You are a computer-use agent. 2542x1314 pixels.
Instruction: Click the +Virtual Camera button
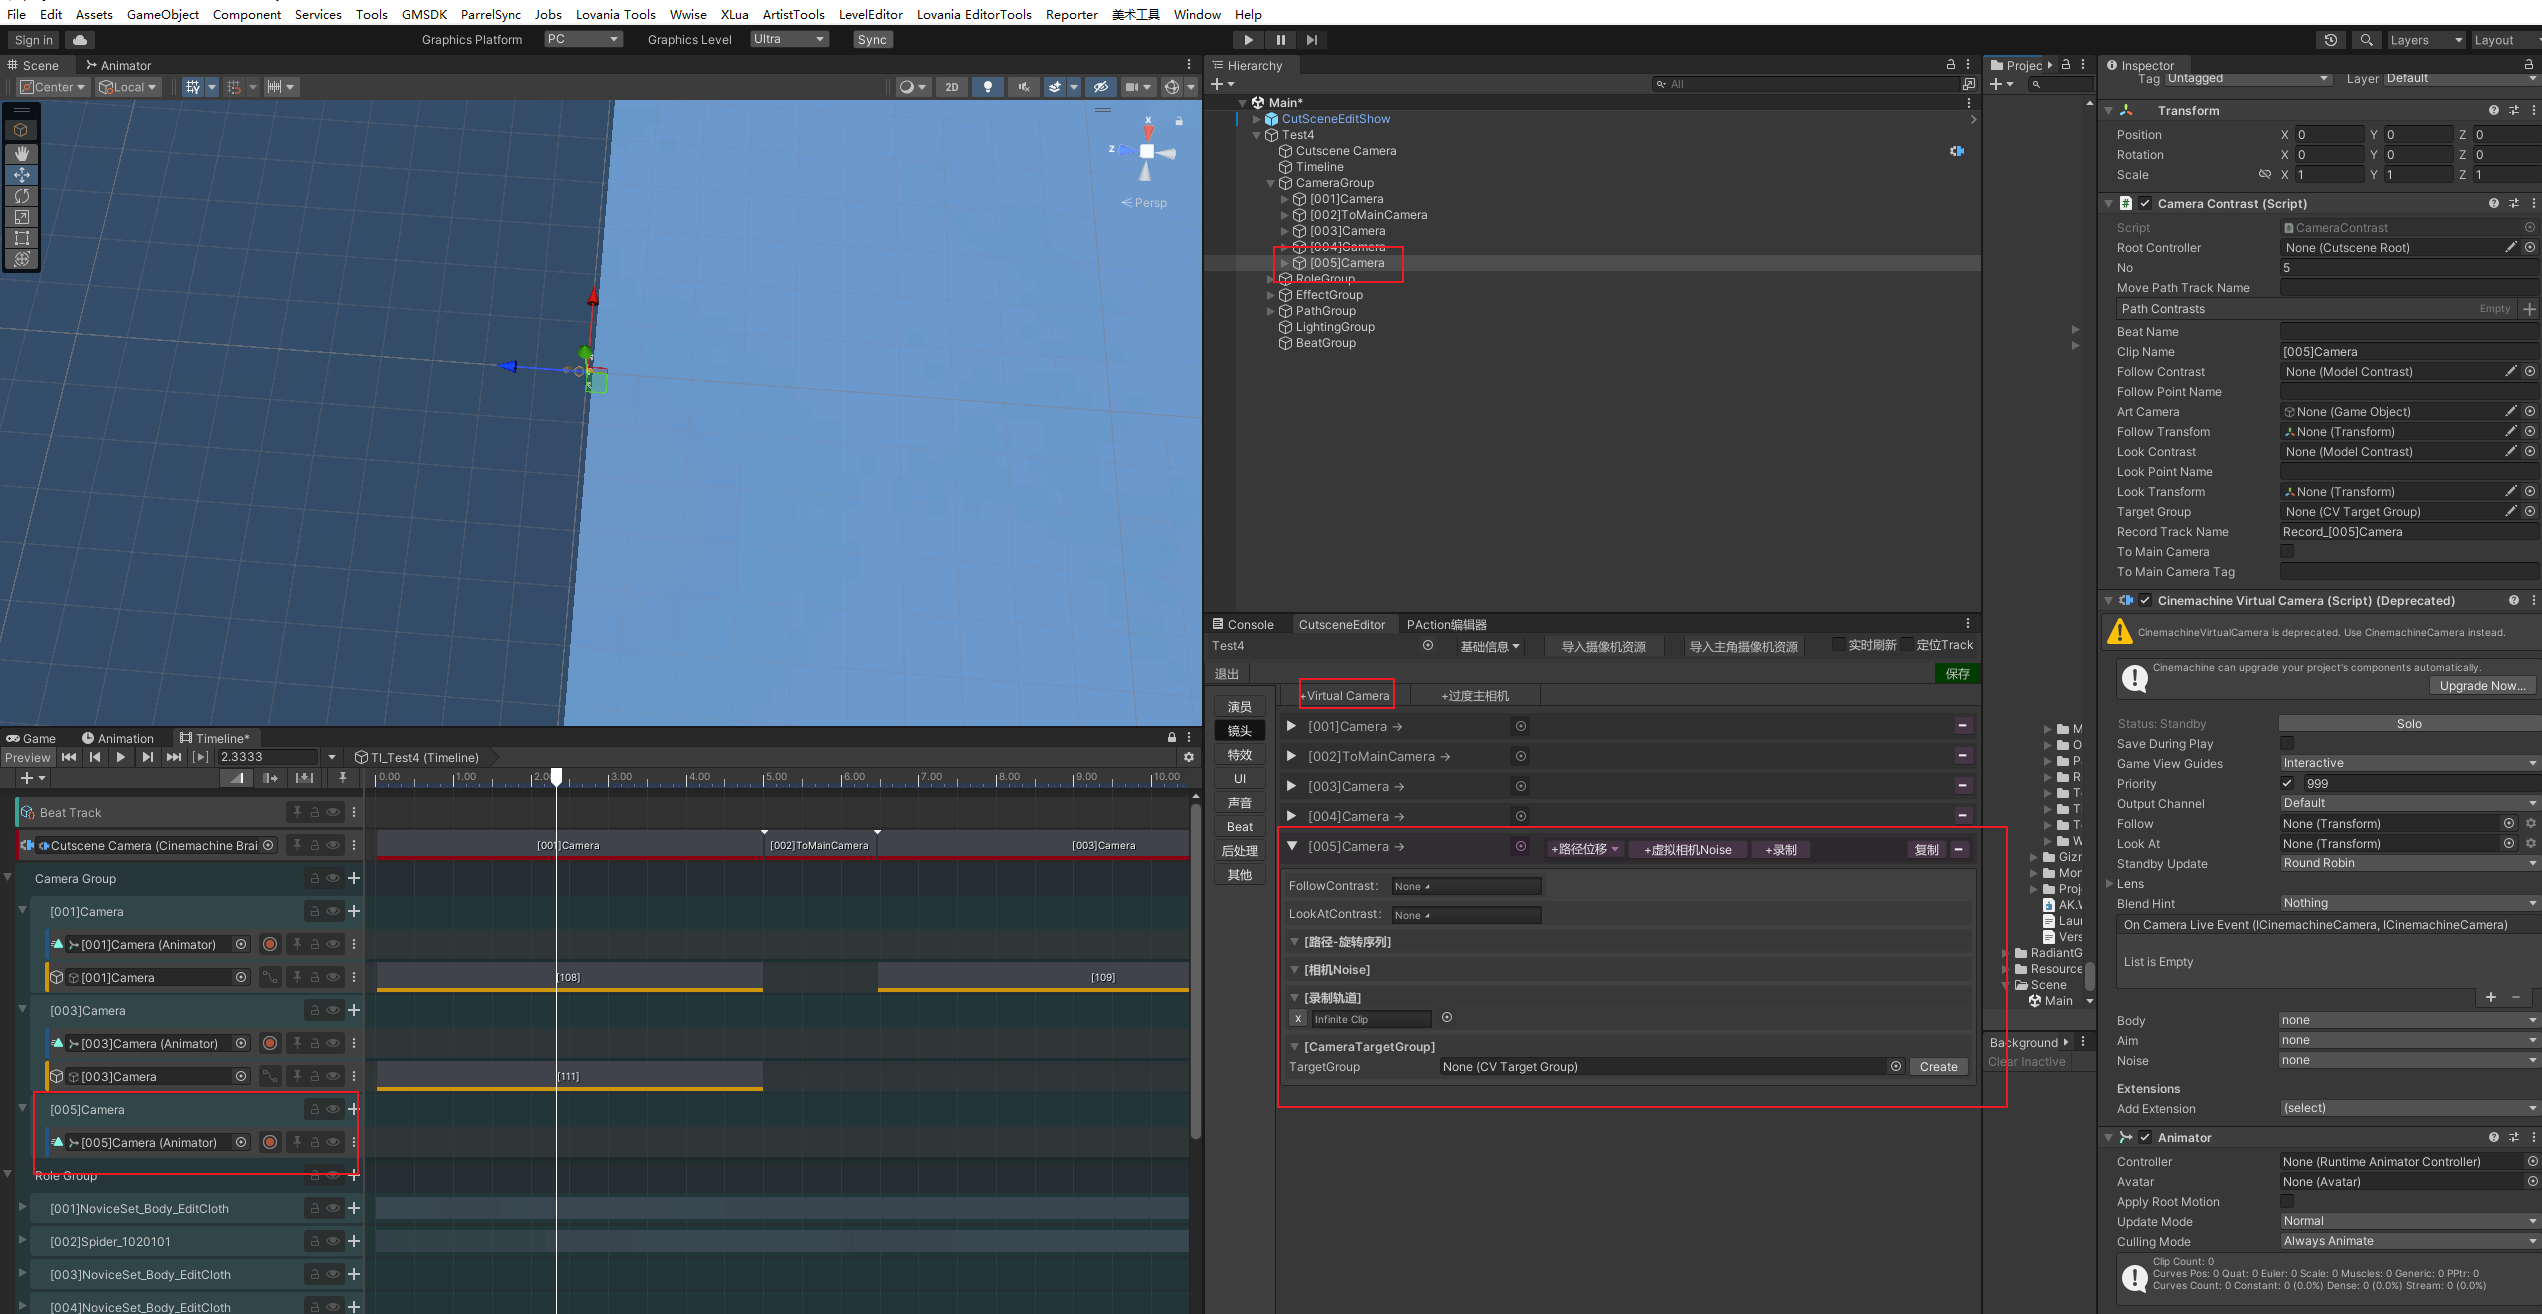pyautogui.click(x=1346, y=695)
